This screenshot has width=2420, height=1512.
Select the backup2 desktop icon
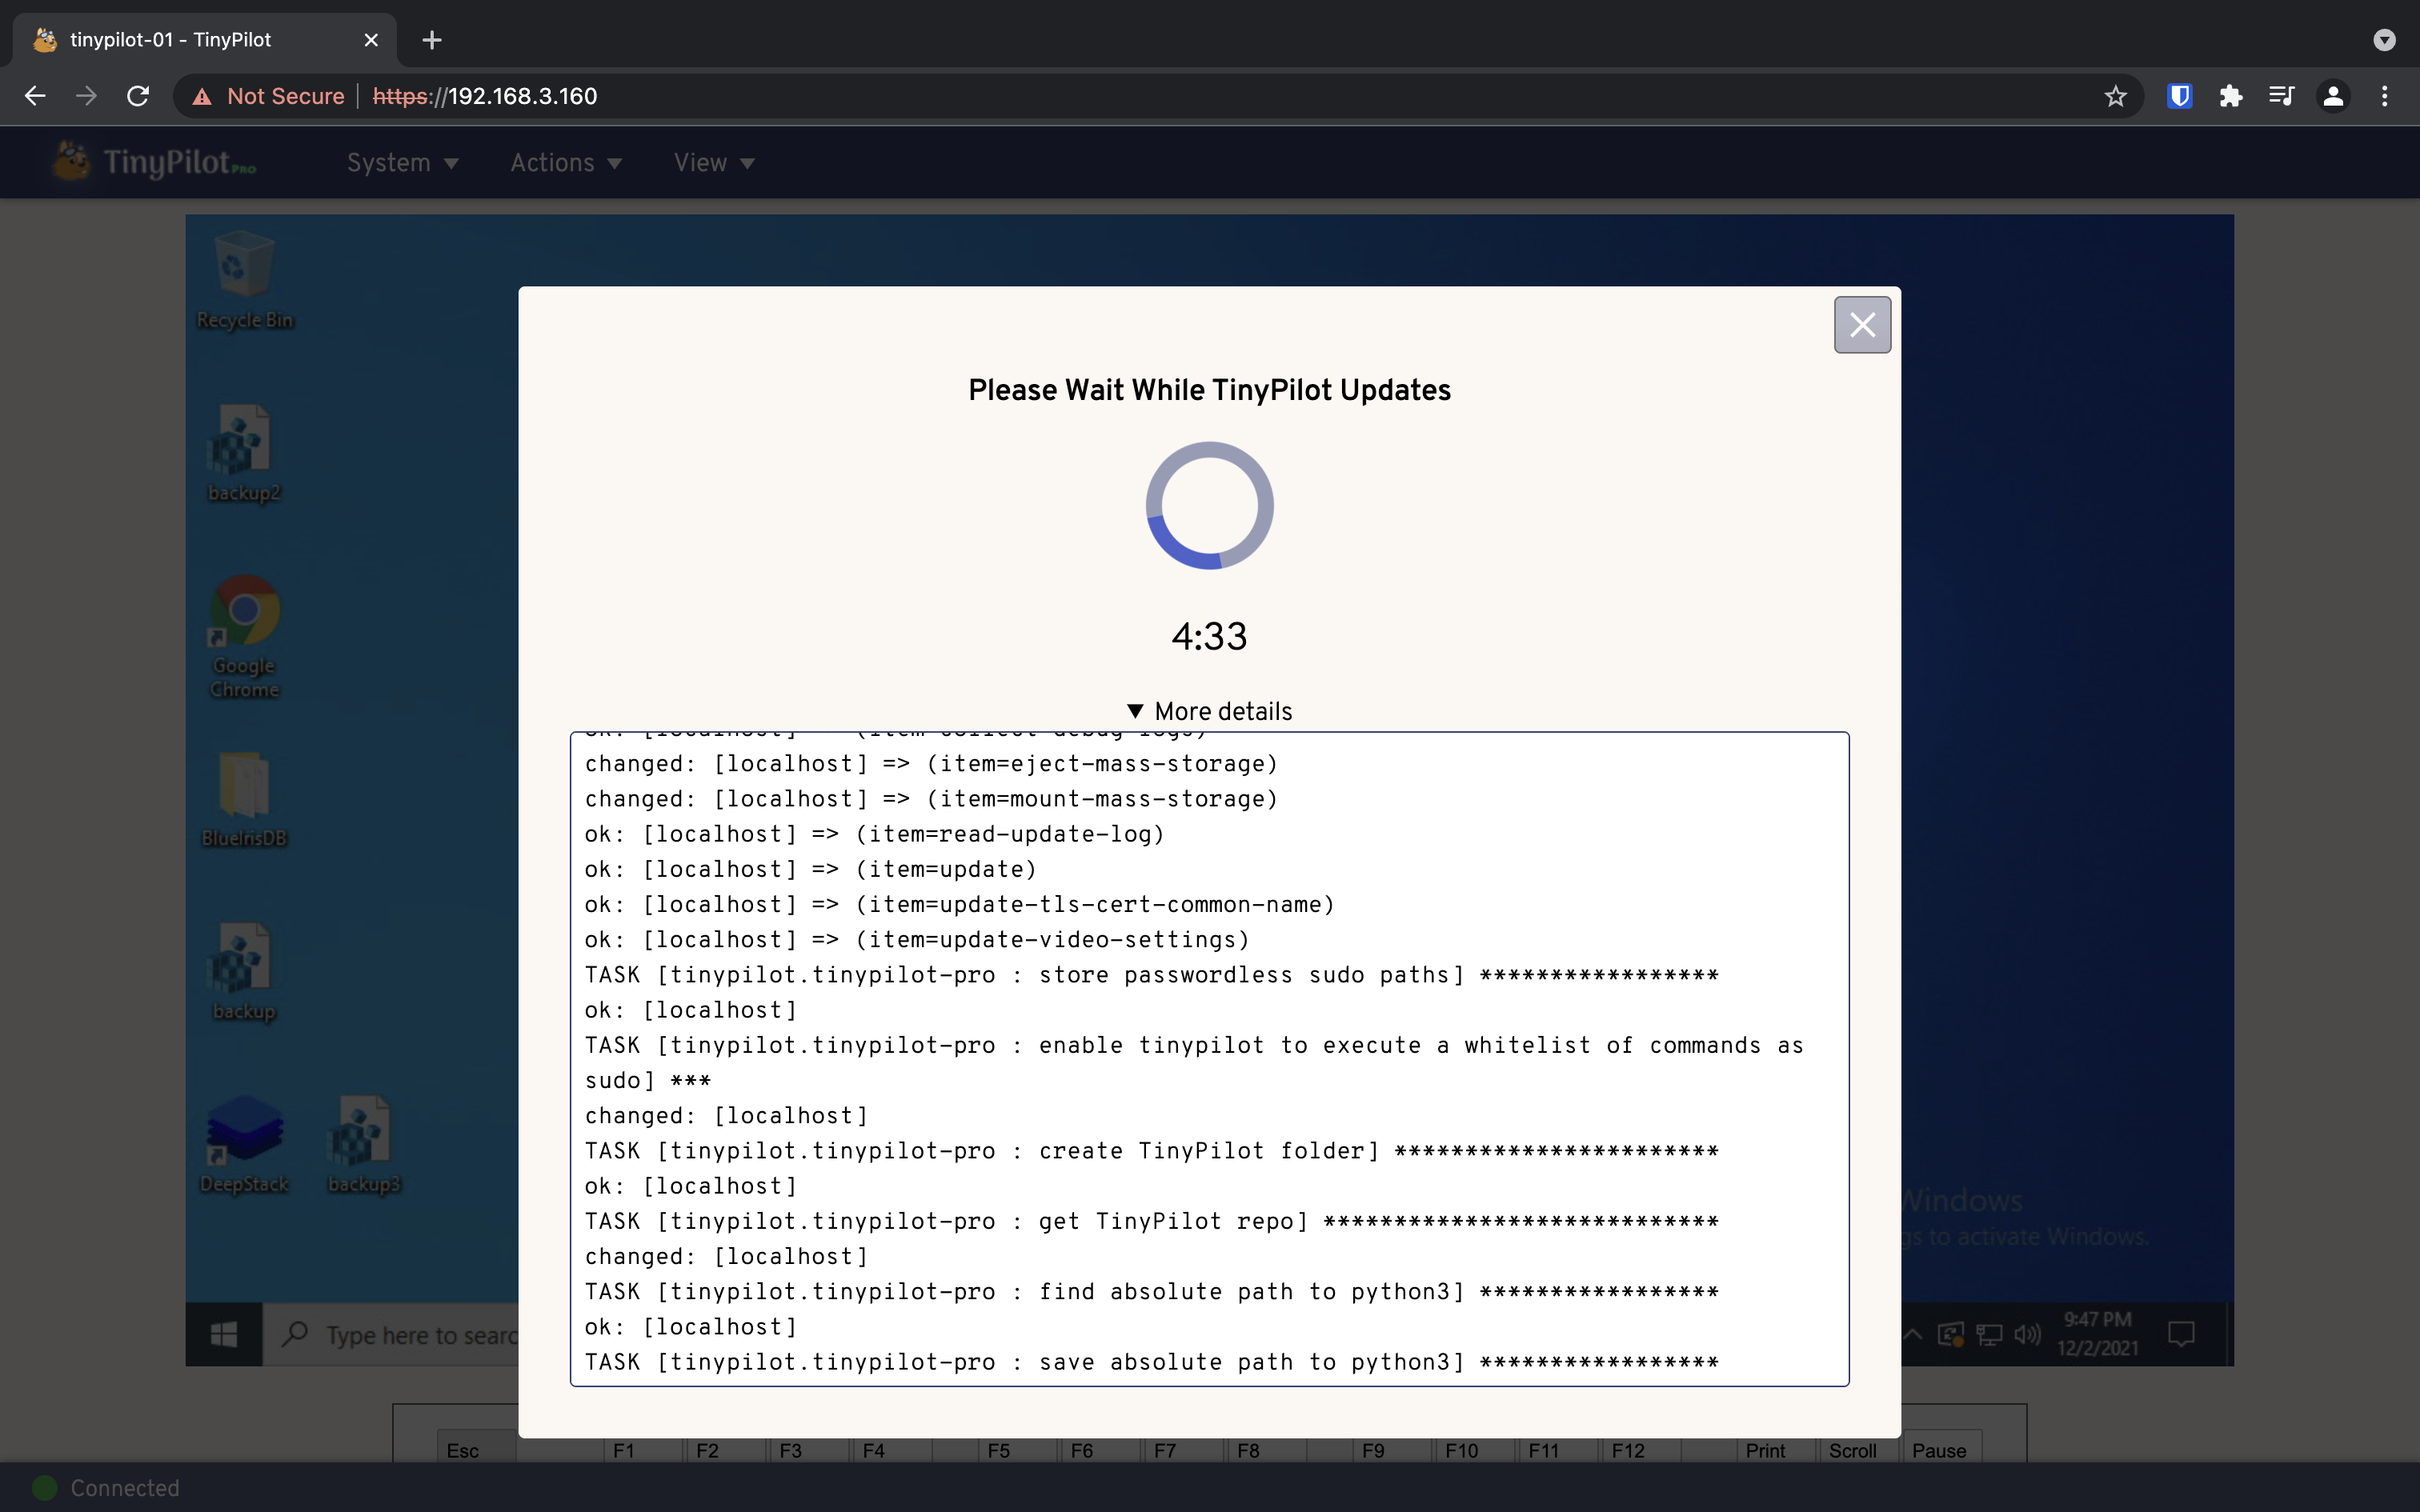(x=243, y=454)
